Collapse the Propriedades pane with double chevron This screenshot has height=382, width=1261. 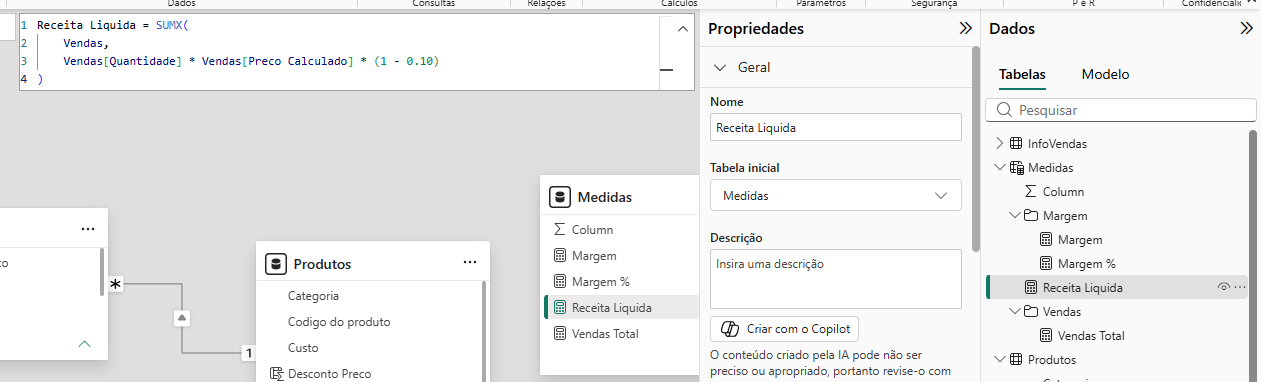965,29
